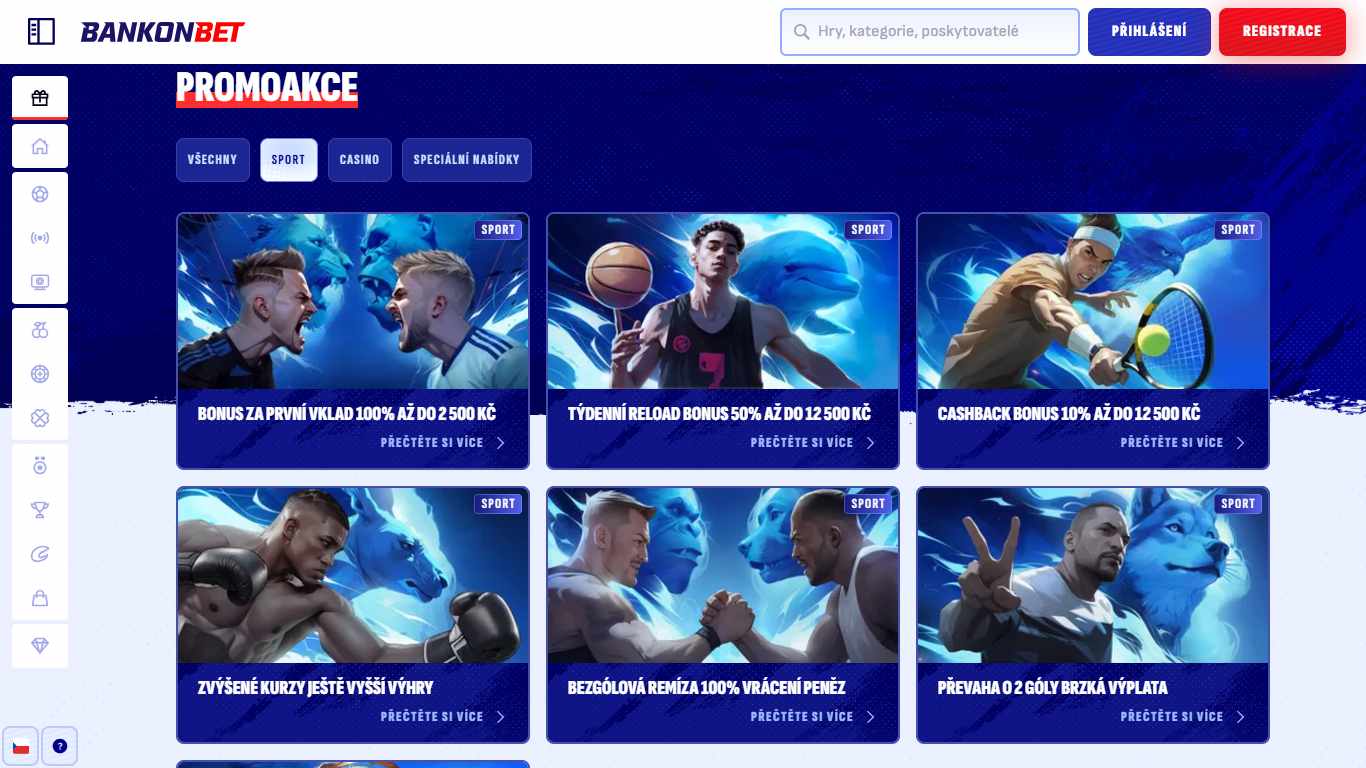Open the basketball player promo image
This screenshot has width=1366, height=768.
[x=723, y=302]
